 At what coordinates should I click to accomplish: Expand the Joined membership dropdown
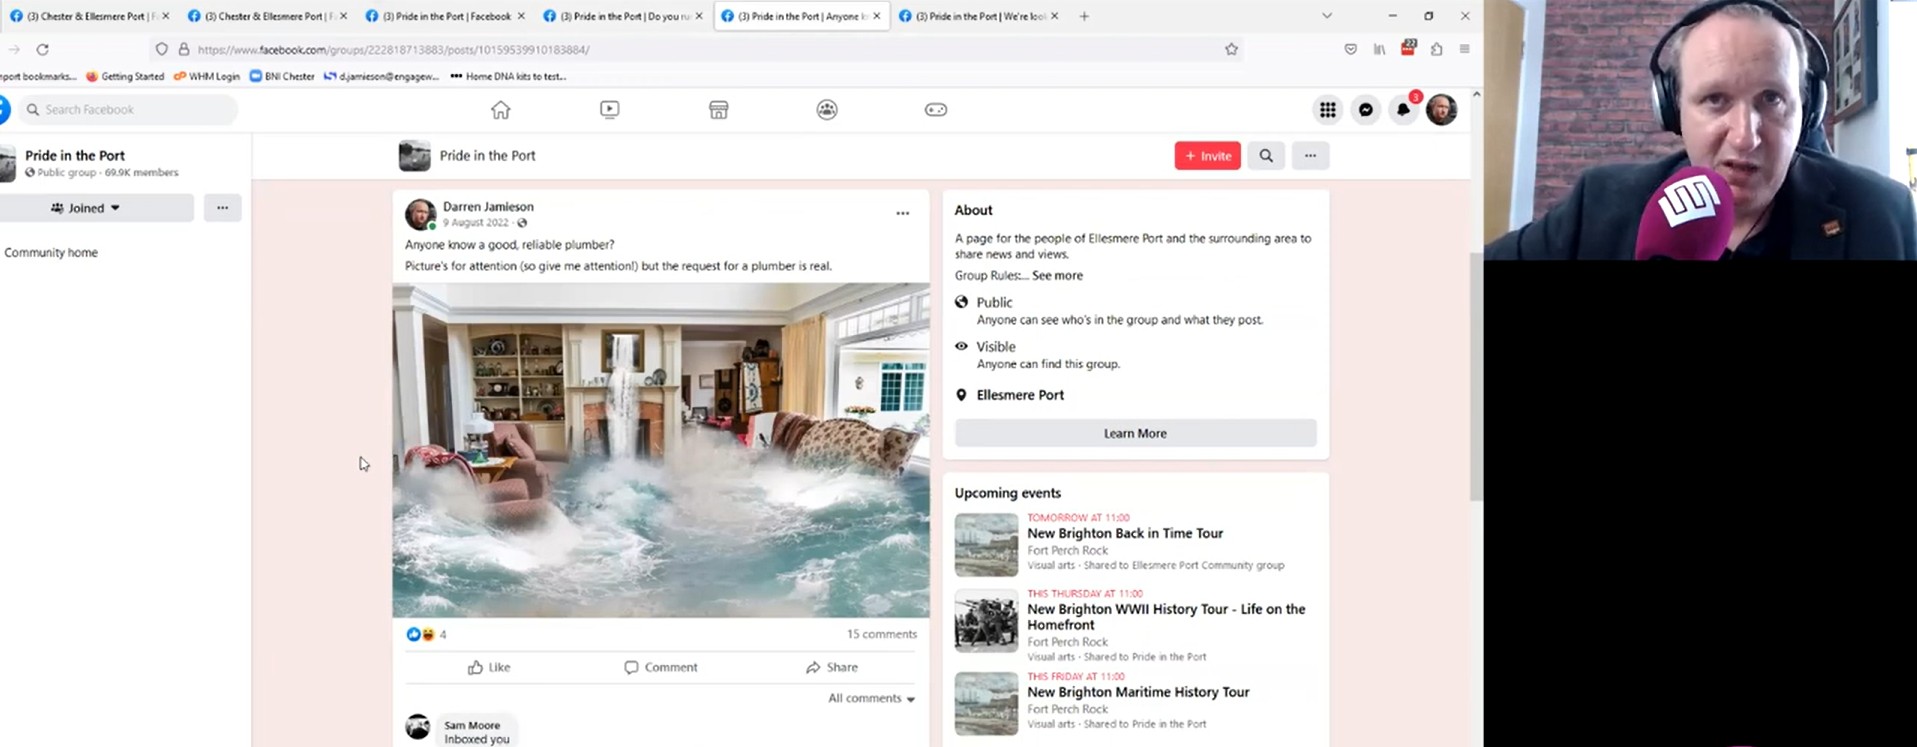click(x=96, y=208)
